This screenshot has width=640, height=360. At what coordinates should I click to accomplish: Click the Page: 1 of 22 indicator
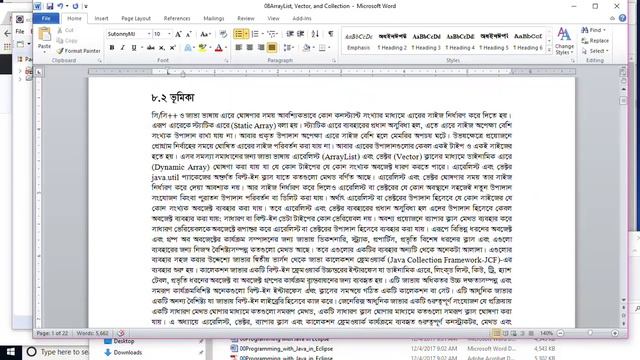click(x=52, y=333)
